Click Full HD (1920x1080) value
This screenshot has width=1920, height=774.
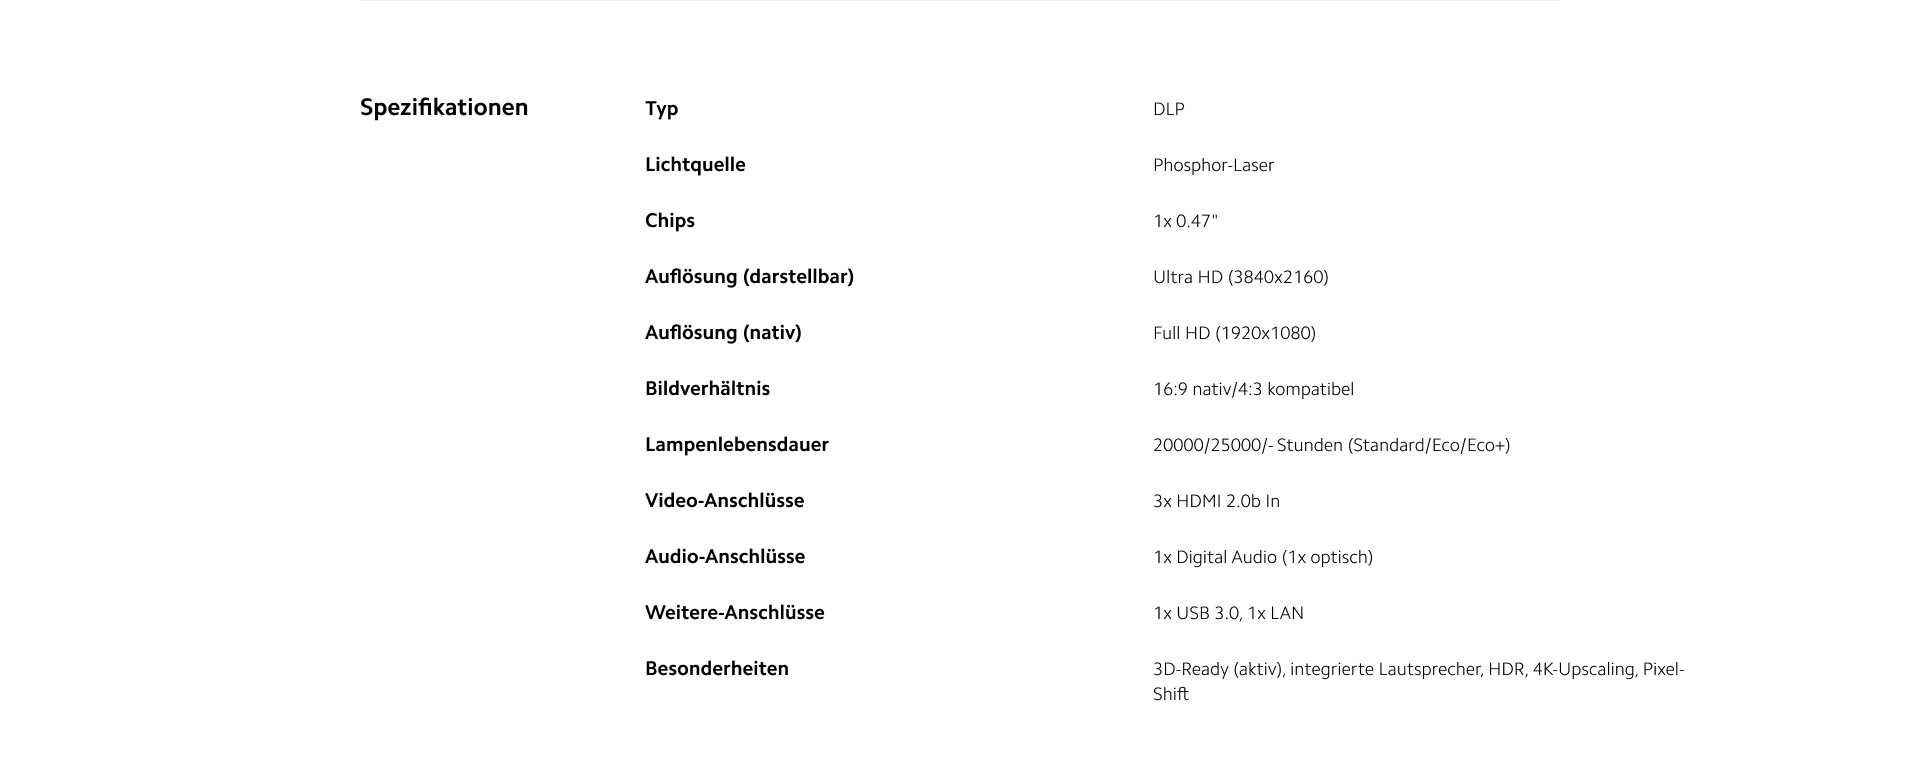pyautogui.click(x=1234, y=333)
